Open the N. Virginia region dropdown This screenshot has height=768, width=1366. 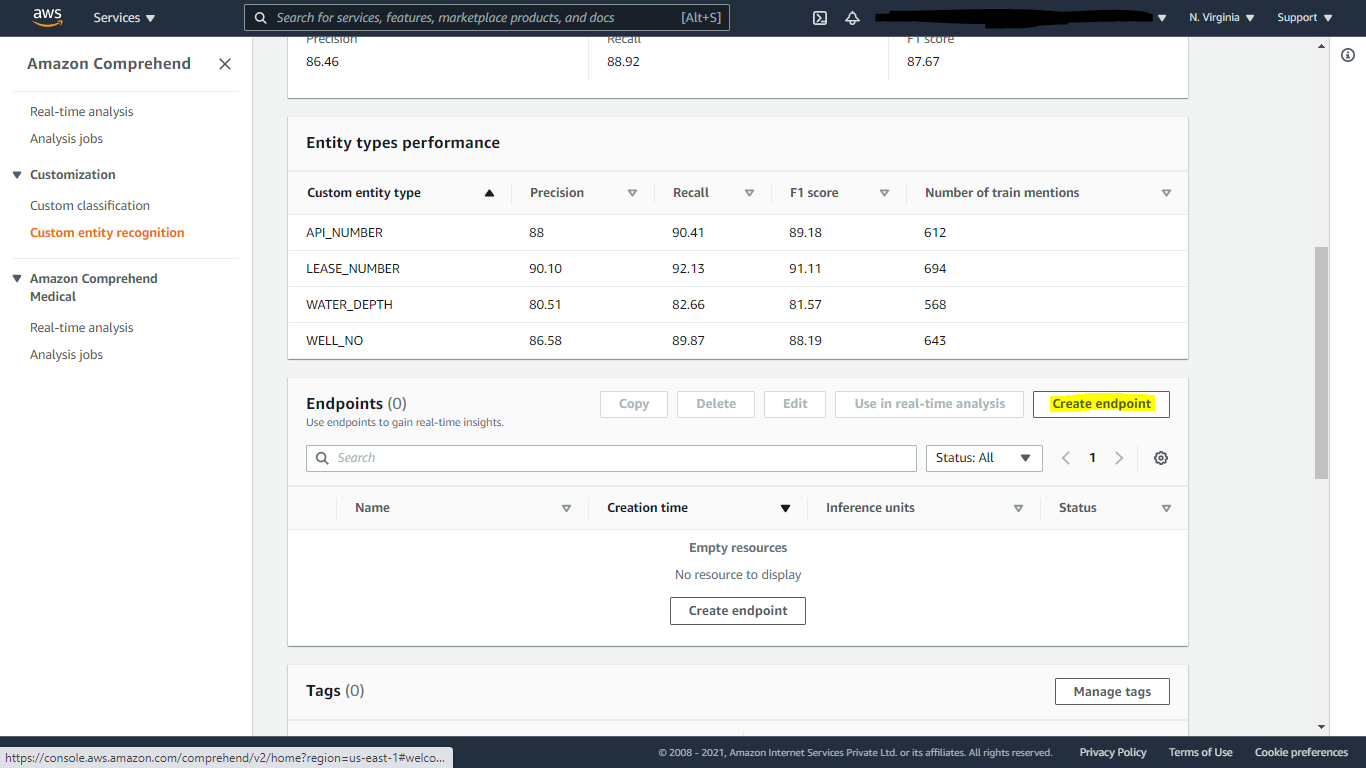[x=1222, y=18]
